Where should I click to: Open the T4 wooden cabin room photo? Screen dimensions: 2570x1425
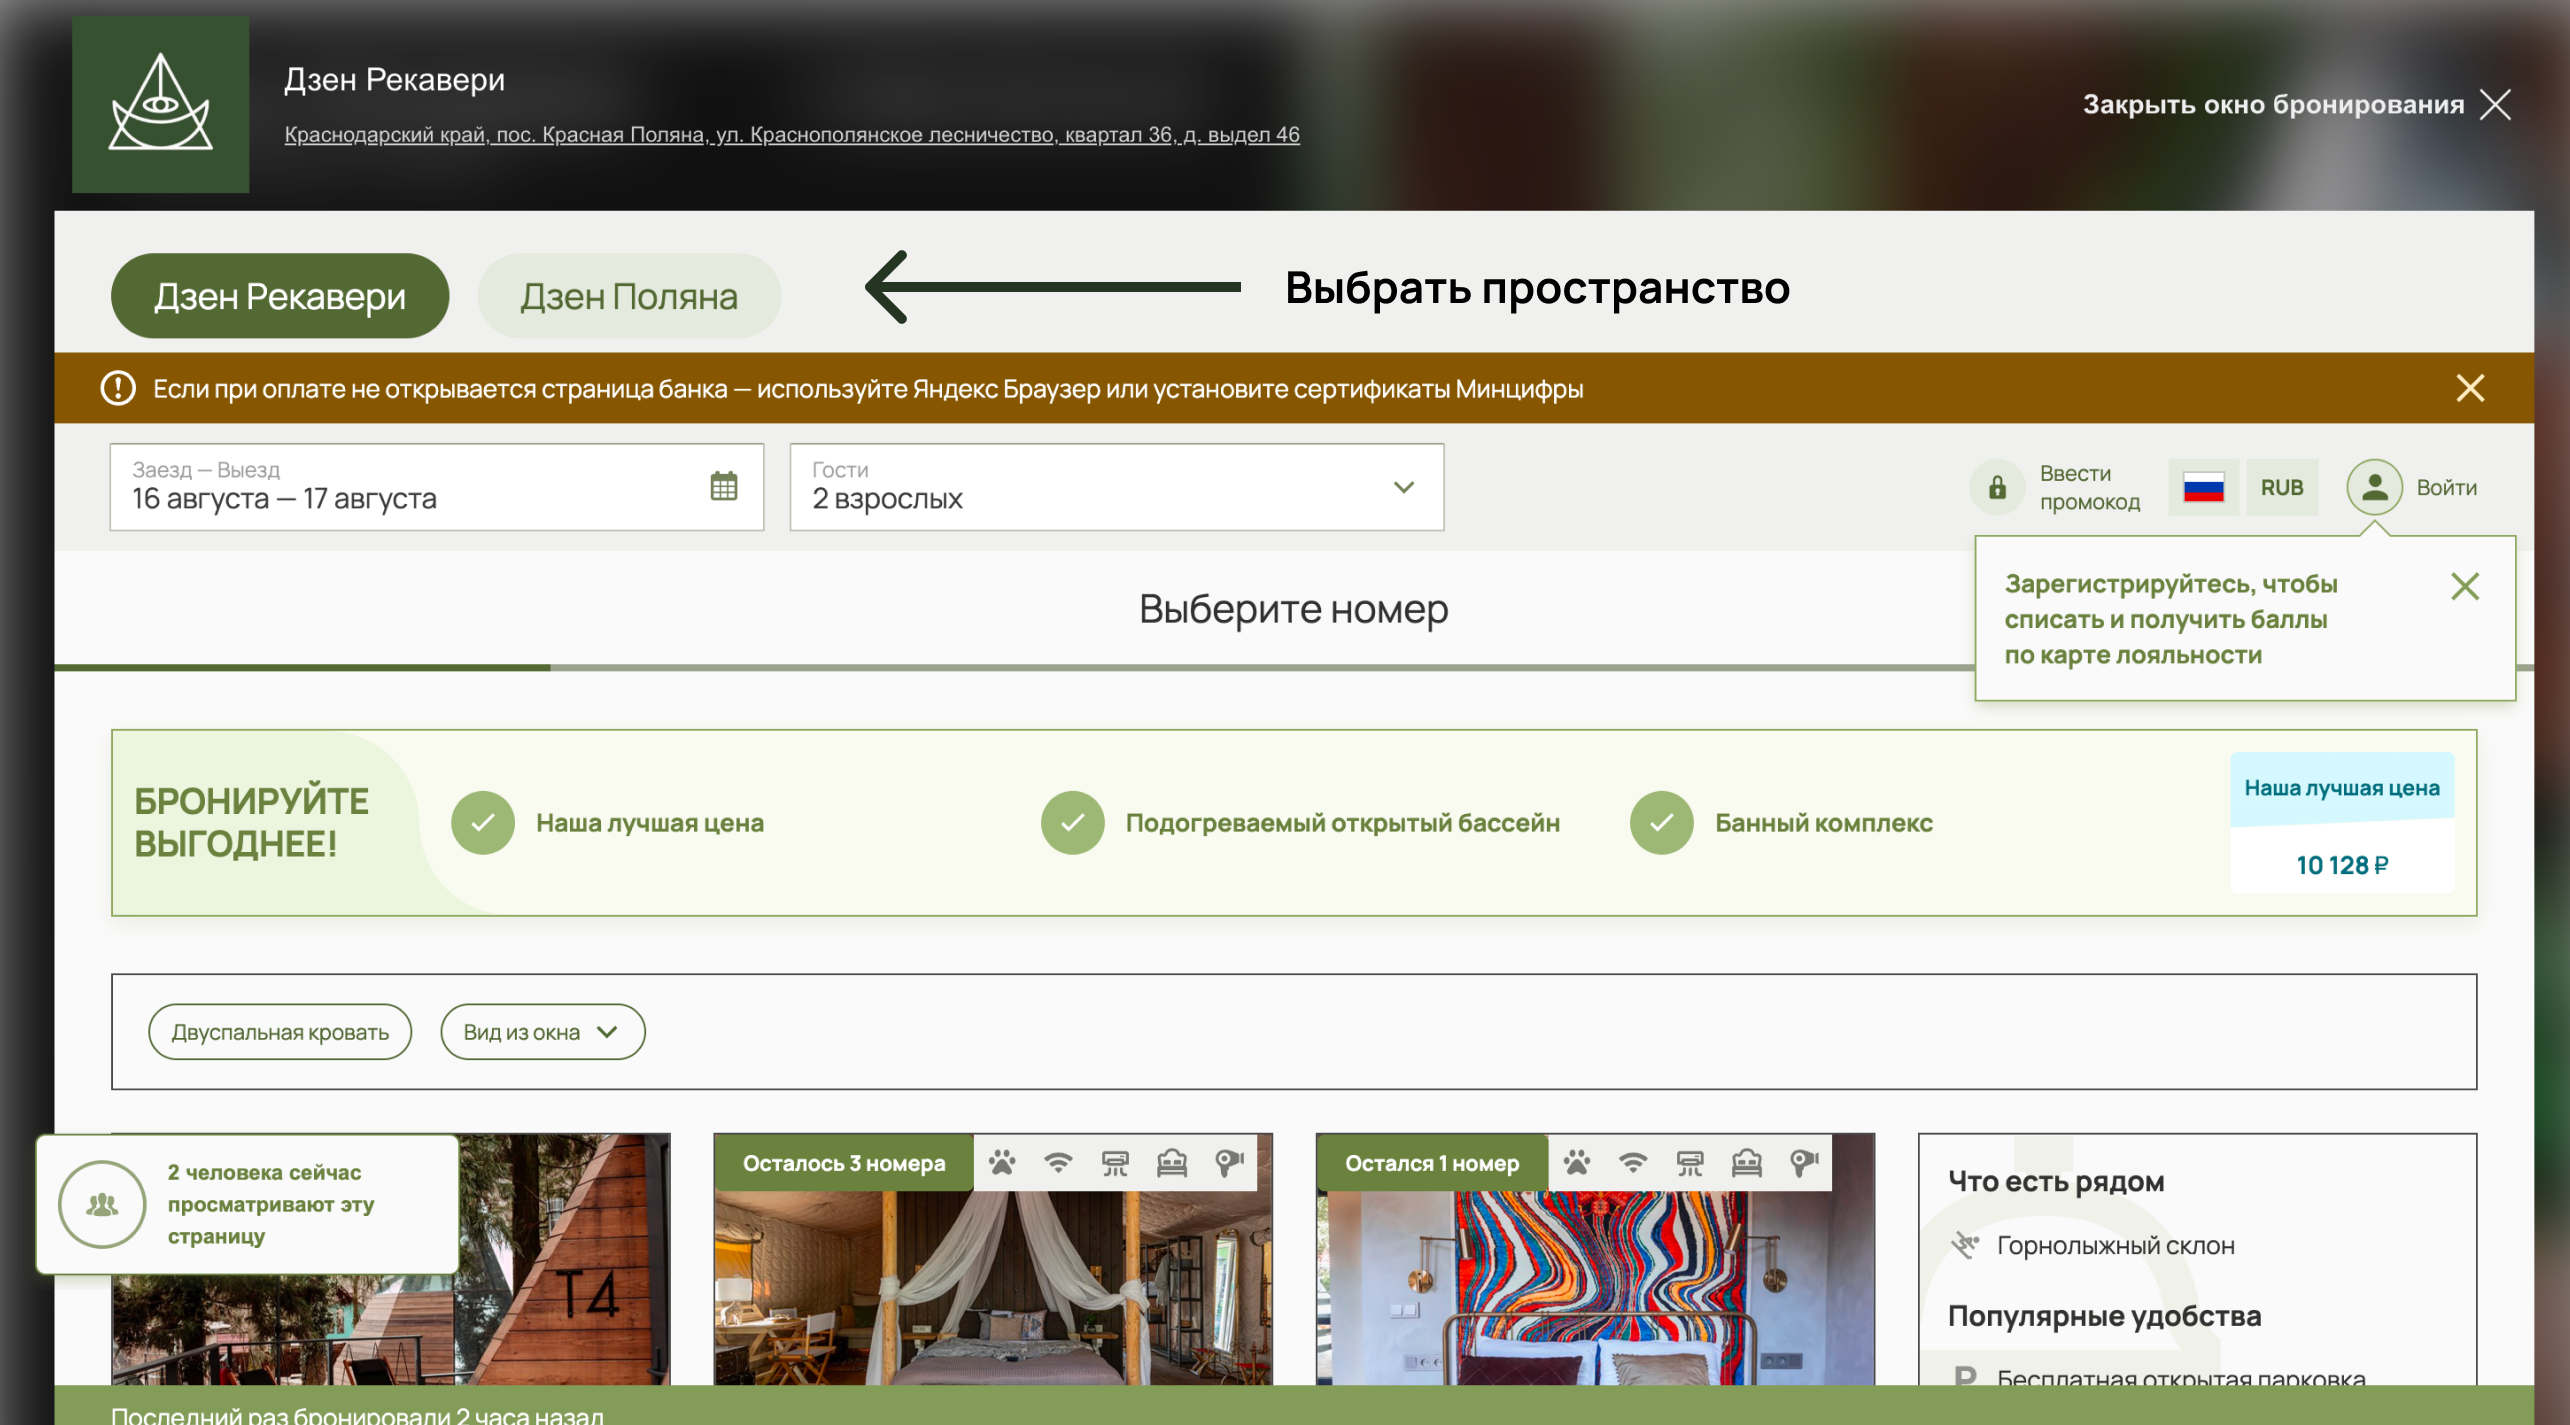point(391,1259)
